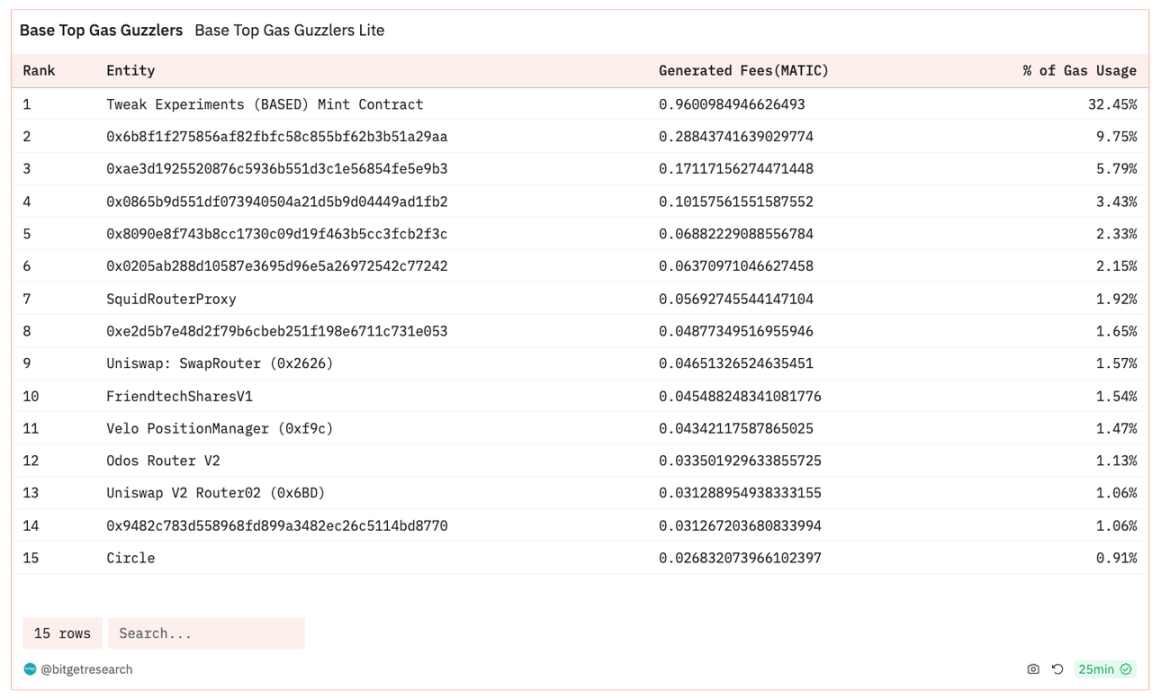The height and width of the screenshot is (699, 1152).
Task: Click the 15 rows count label
Action: pos(62,633)
